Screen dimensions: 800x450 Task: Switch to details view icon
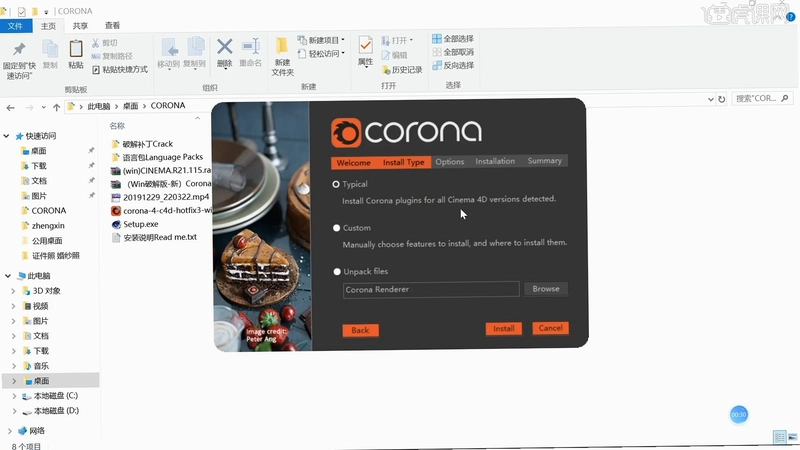click(780, 437)
